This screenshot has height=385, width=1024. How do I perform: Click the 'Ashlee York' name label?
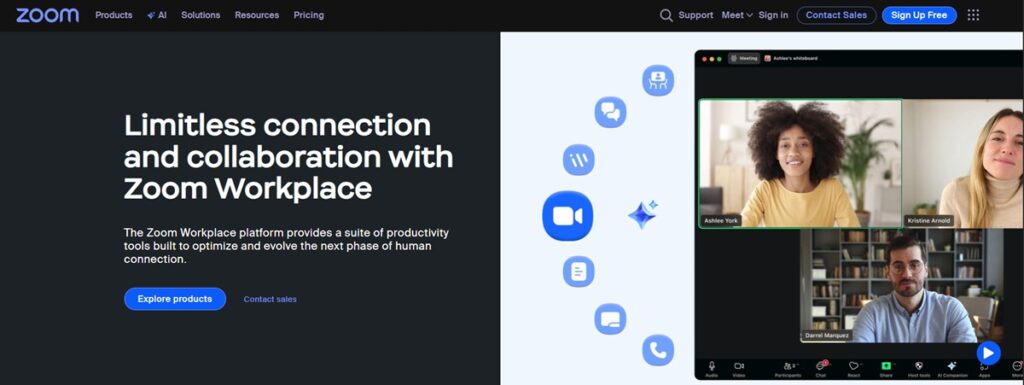[721, 221]
